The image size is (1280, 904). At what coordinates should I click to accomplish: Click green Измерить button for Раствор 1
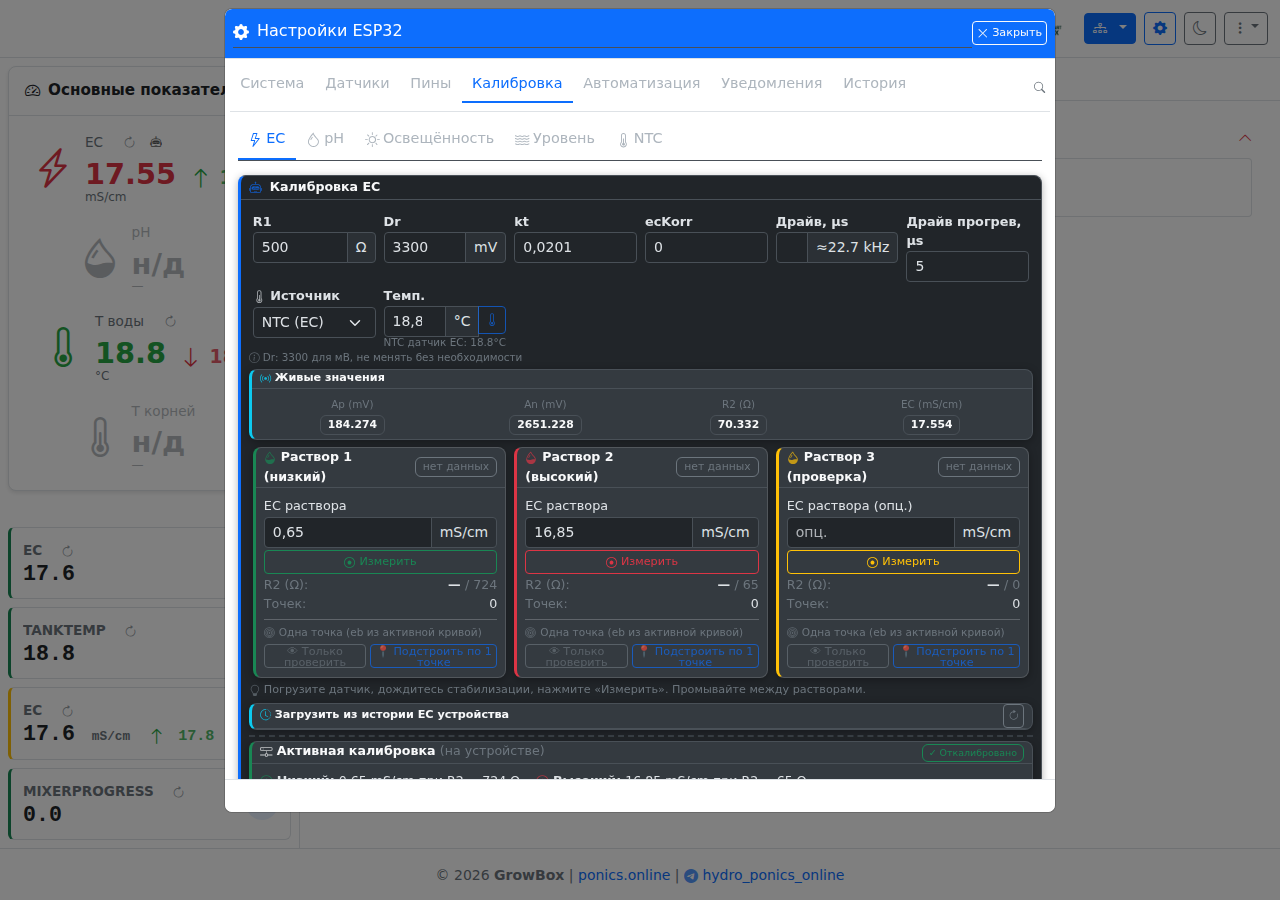pos(380,562)
